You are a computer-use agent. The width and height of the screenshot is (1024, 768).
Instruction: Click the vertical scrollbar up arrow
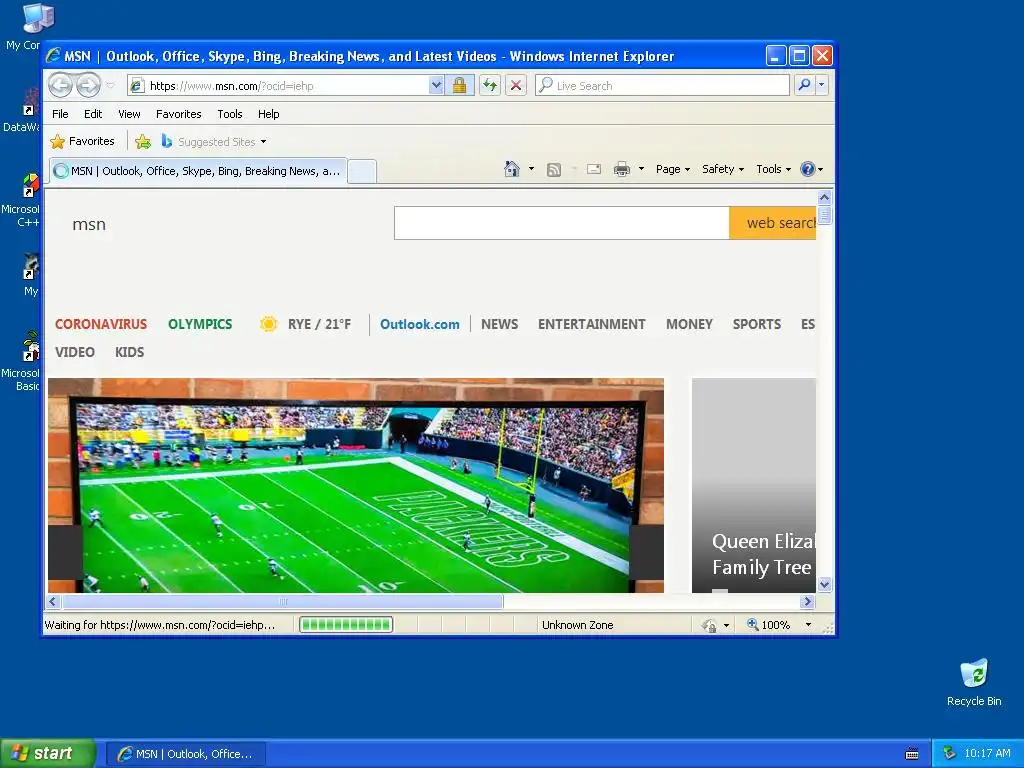pos(824,198)
